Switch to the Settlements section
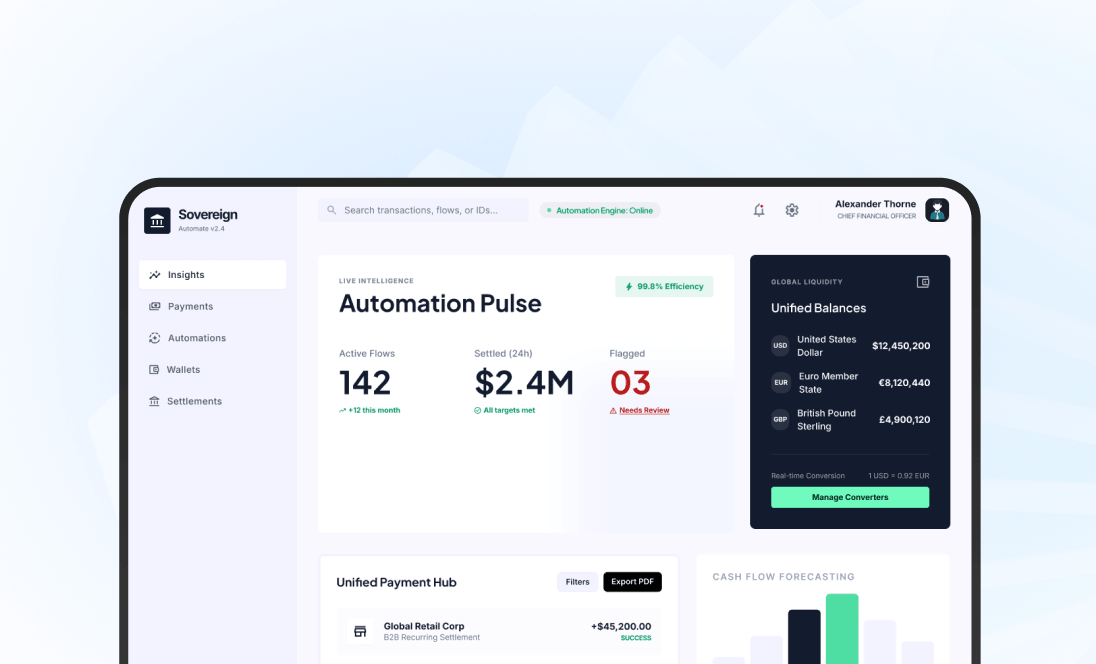 click(192, 401)
